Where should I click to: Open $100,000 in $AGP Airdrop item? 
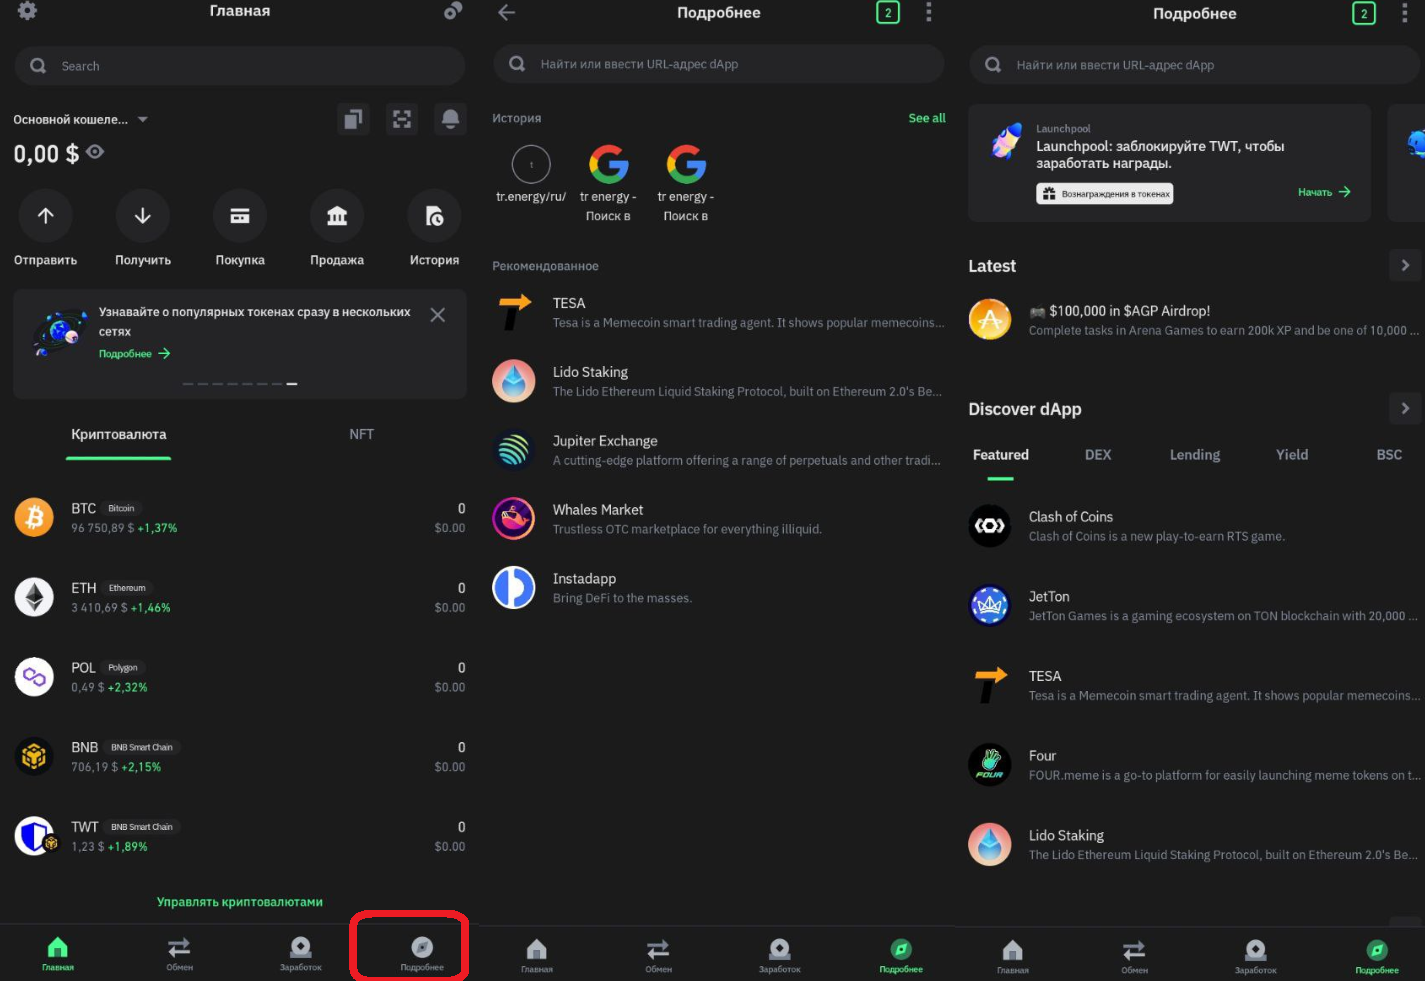(1194, 320)
